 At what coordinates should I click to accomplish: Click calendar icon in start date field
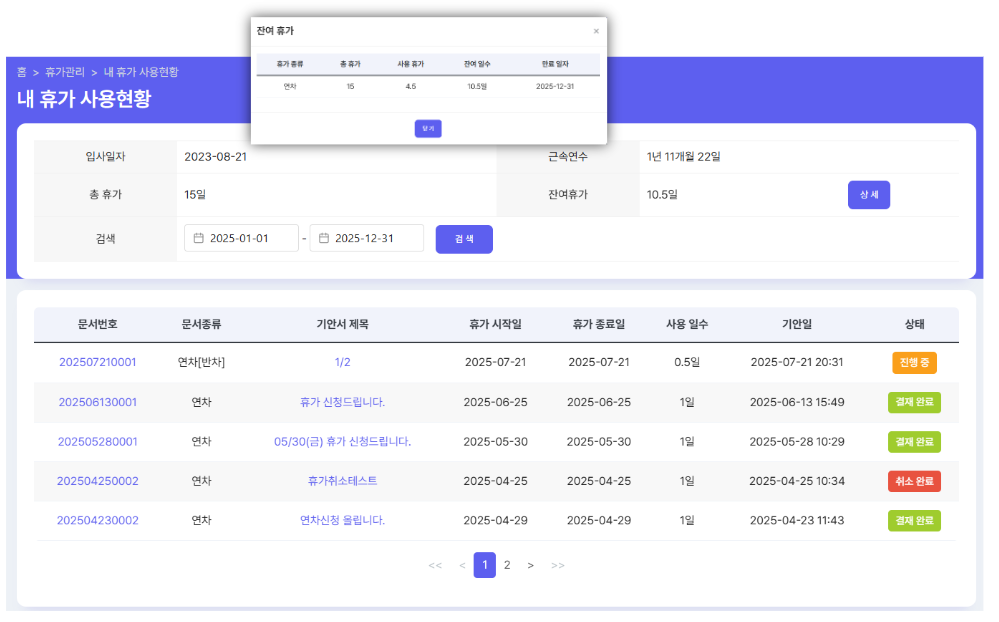198,238
